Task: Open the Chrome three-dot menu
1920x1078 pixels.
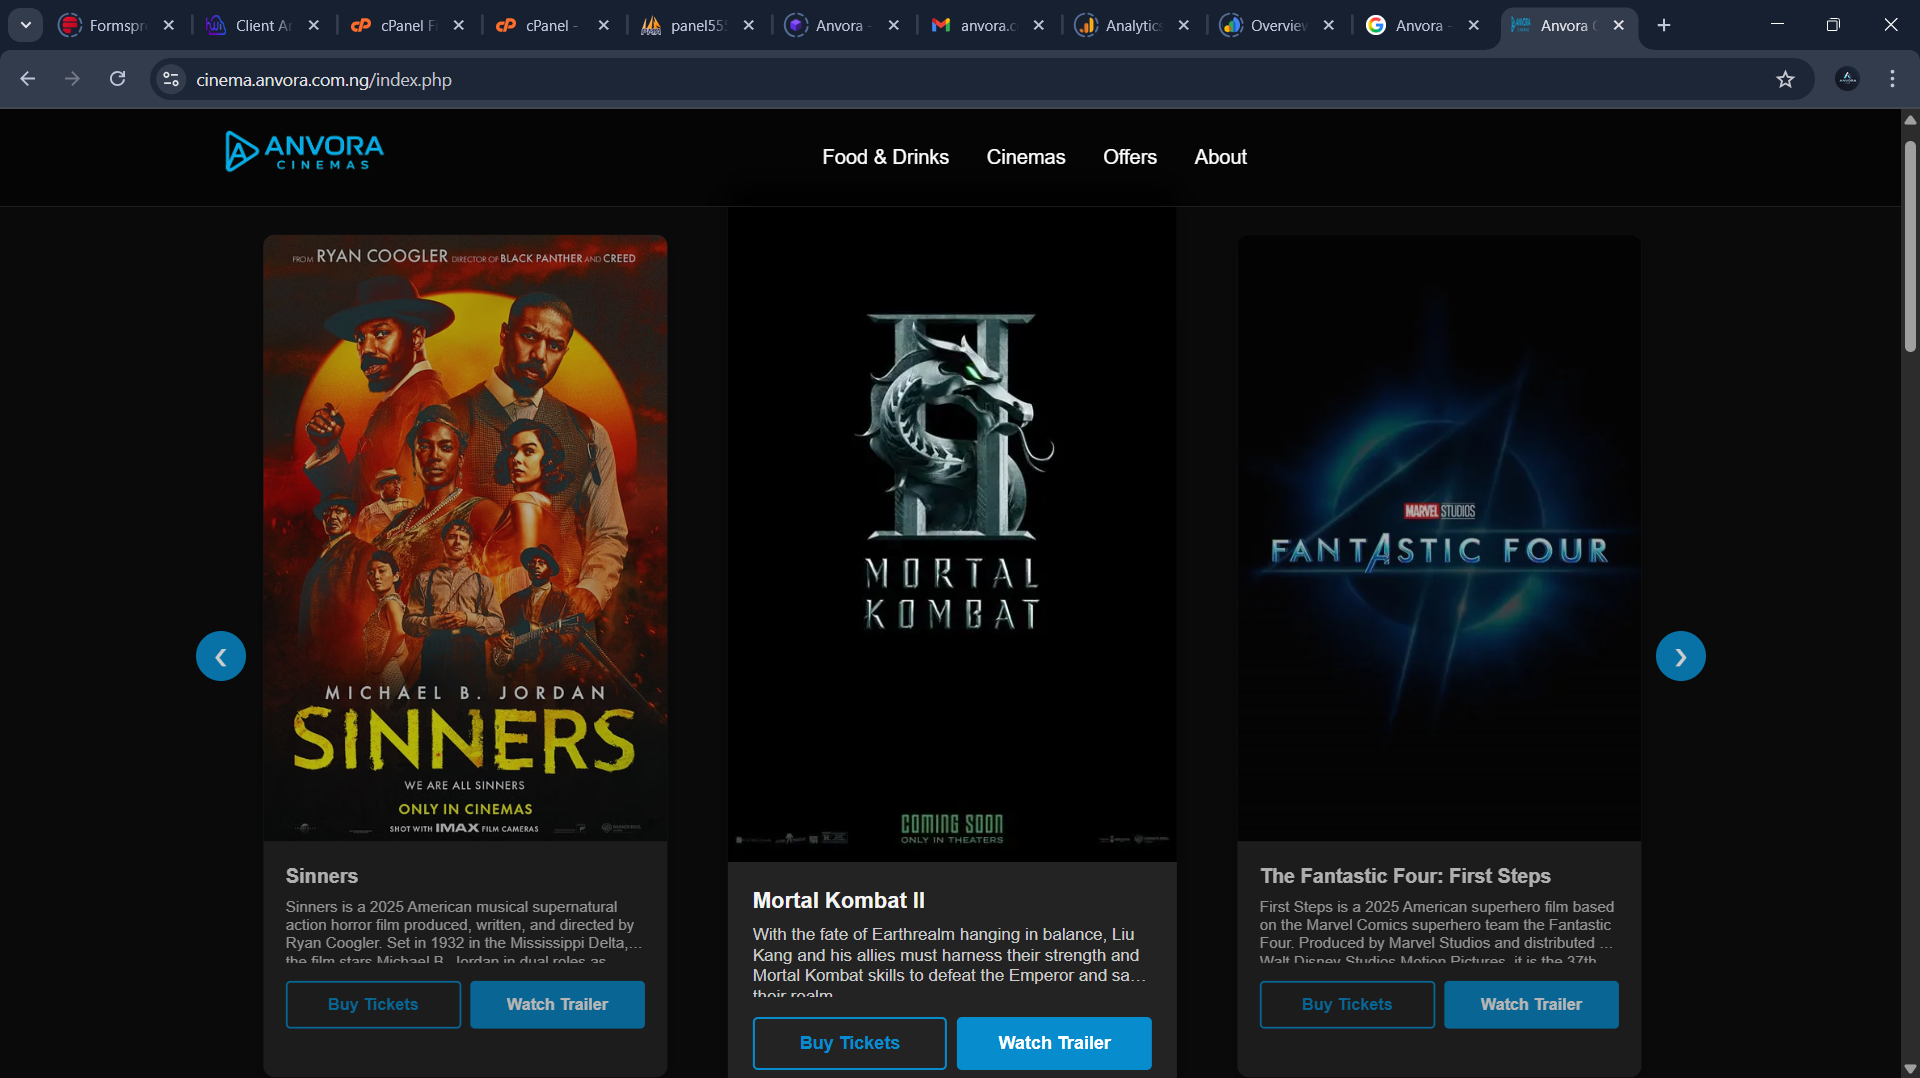Action: coord(1892,79)
